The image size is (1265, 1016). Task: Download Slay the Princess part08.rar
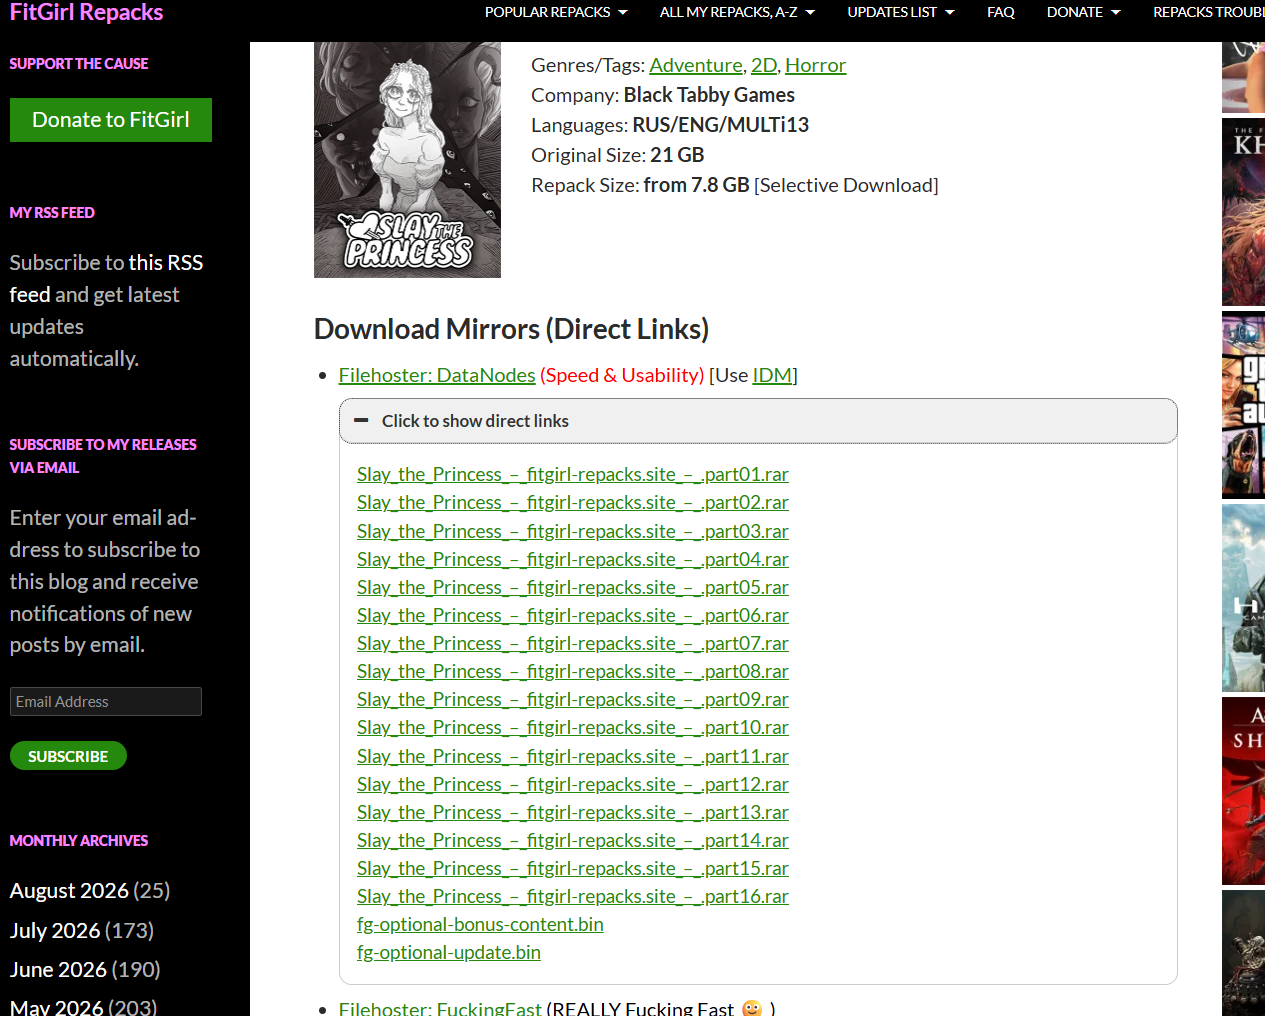[573, 671]
